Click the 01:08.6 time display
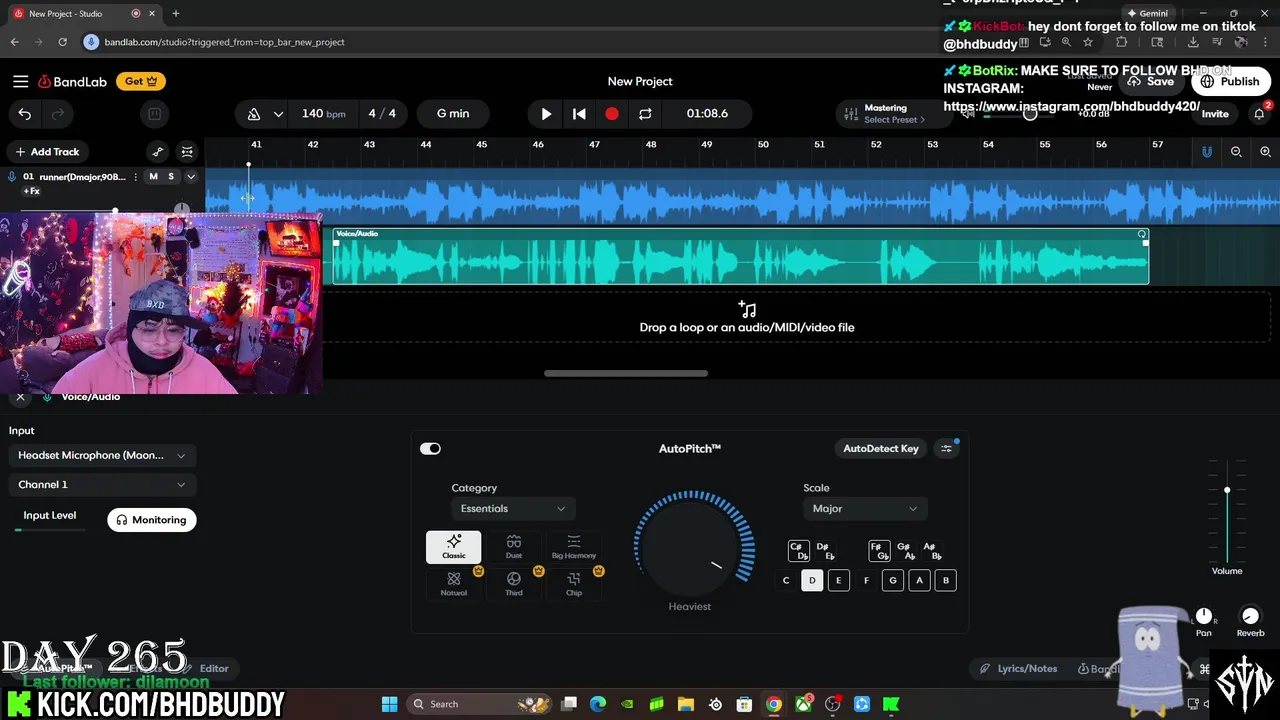Image resolution: width=1280 pixels, height=720 pixels. tap(707, 114)
